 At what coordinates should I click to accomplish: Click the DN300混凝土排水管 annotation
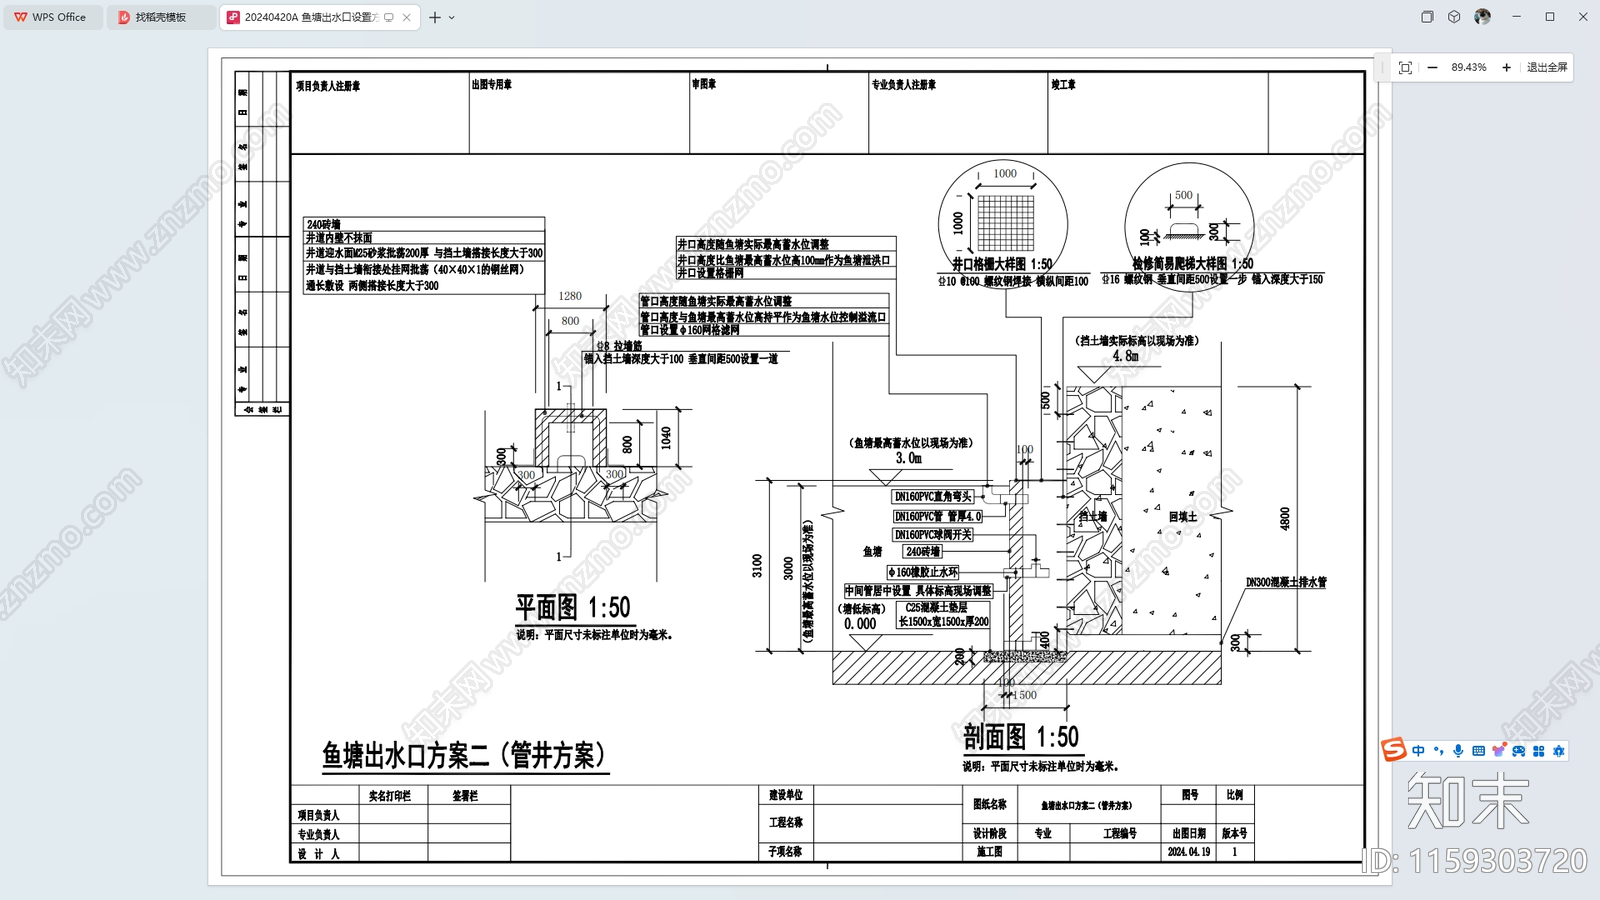(x=1286, y=582)
